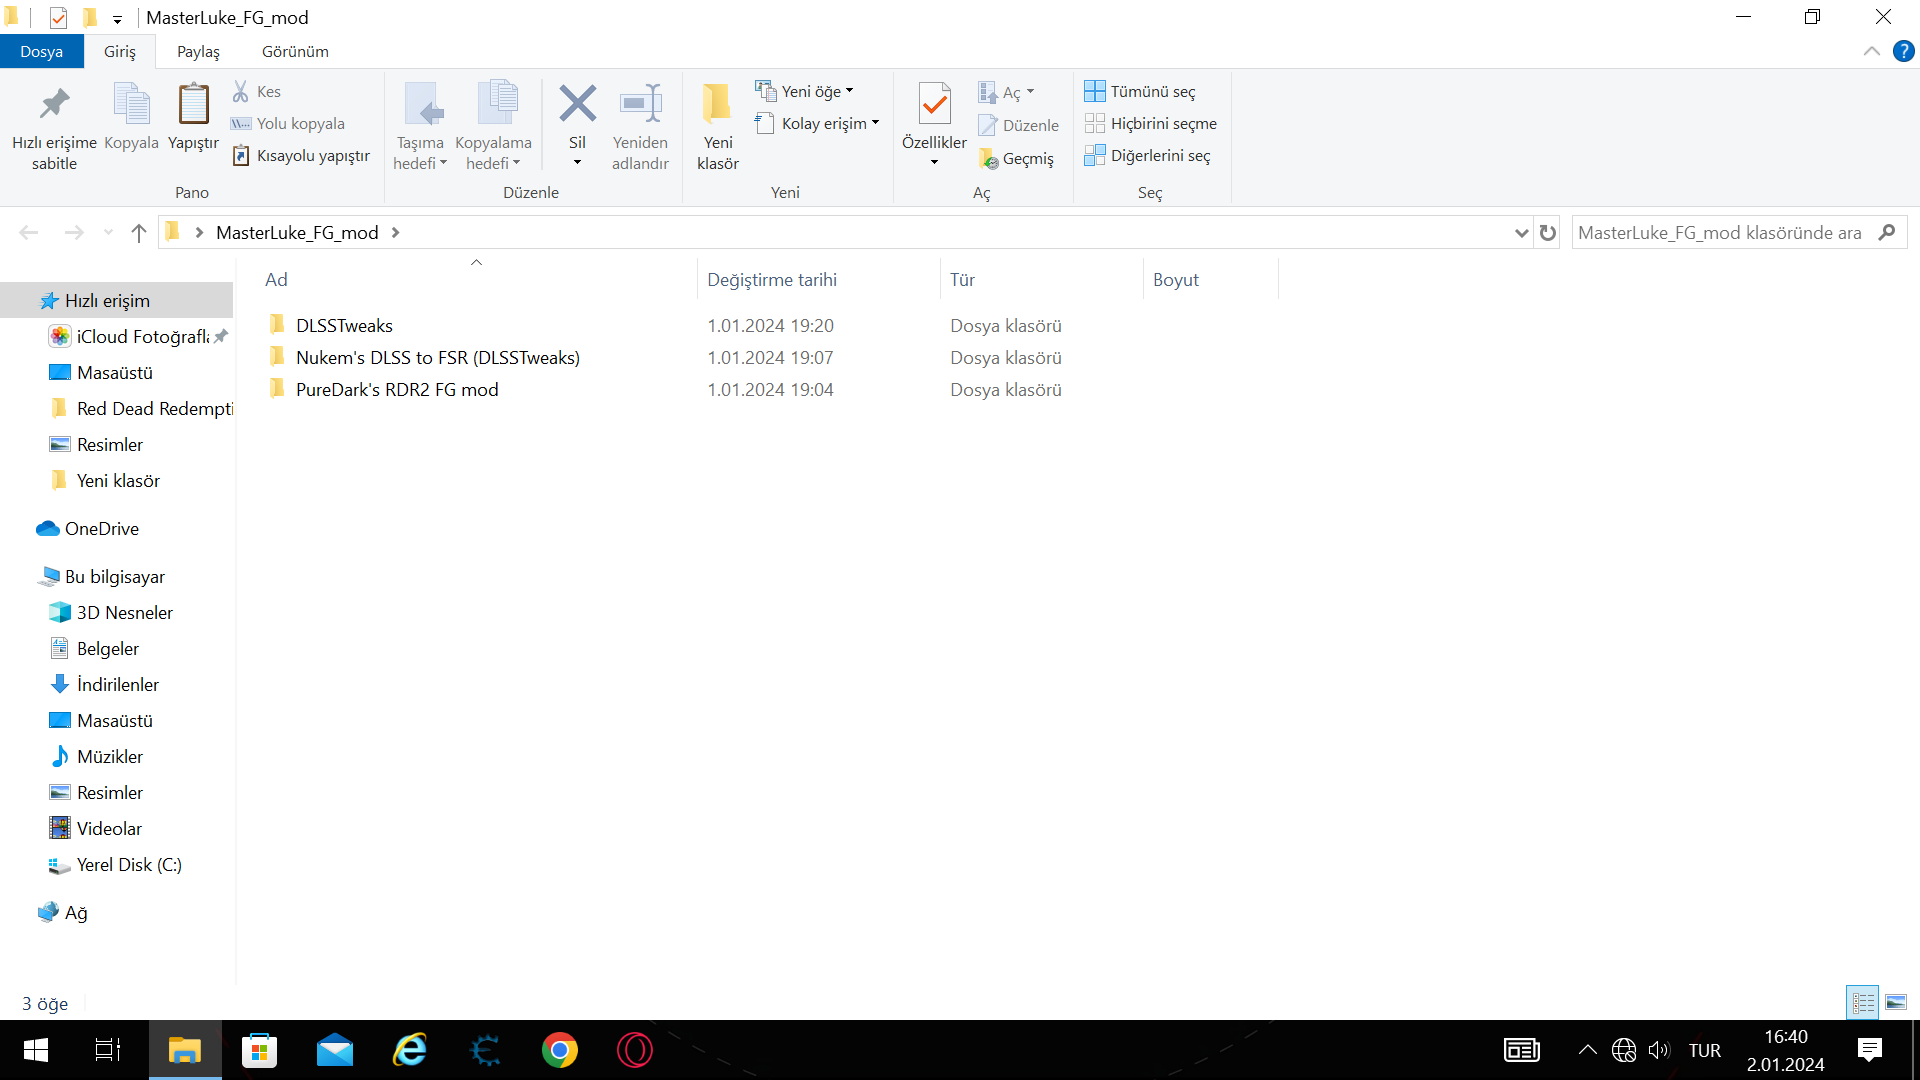Click the folder search input field
The width and height of the screenshot is (1920, 1080).
pos(1720,233)
